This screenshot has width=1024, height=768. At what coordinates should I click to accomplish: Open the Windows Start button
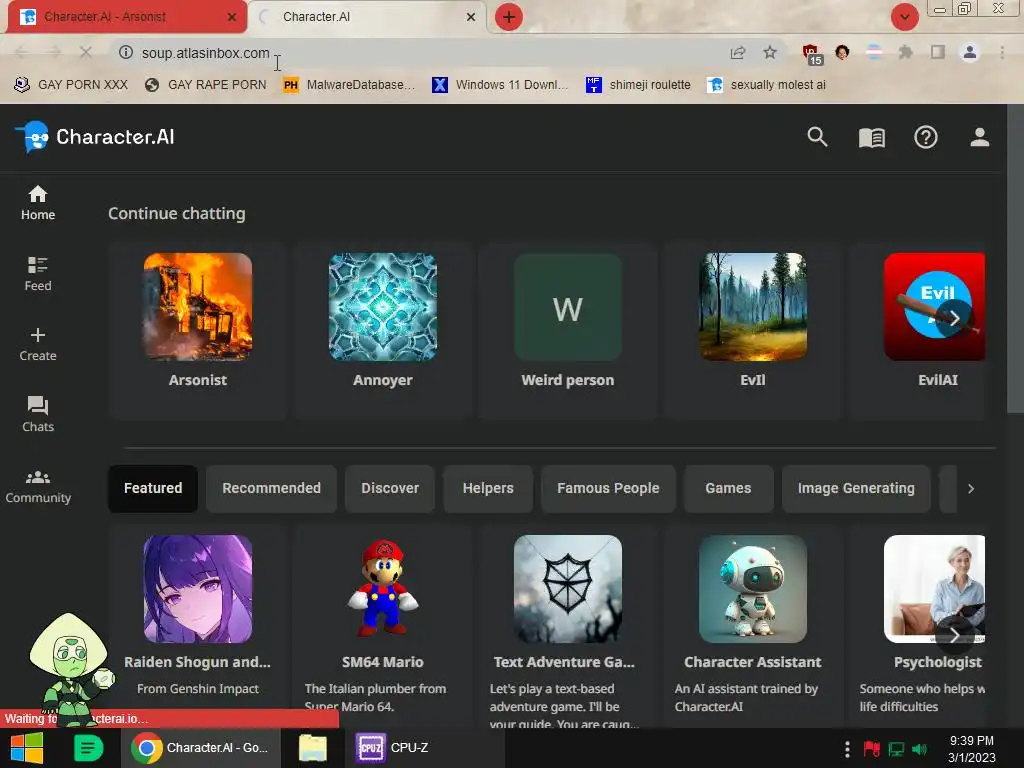27,748
